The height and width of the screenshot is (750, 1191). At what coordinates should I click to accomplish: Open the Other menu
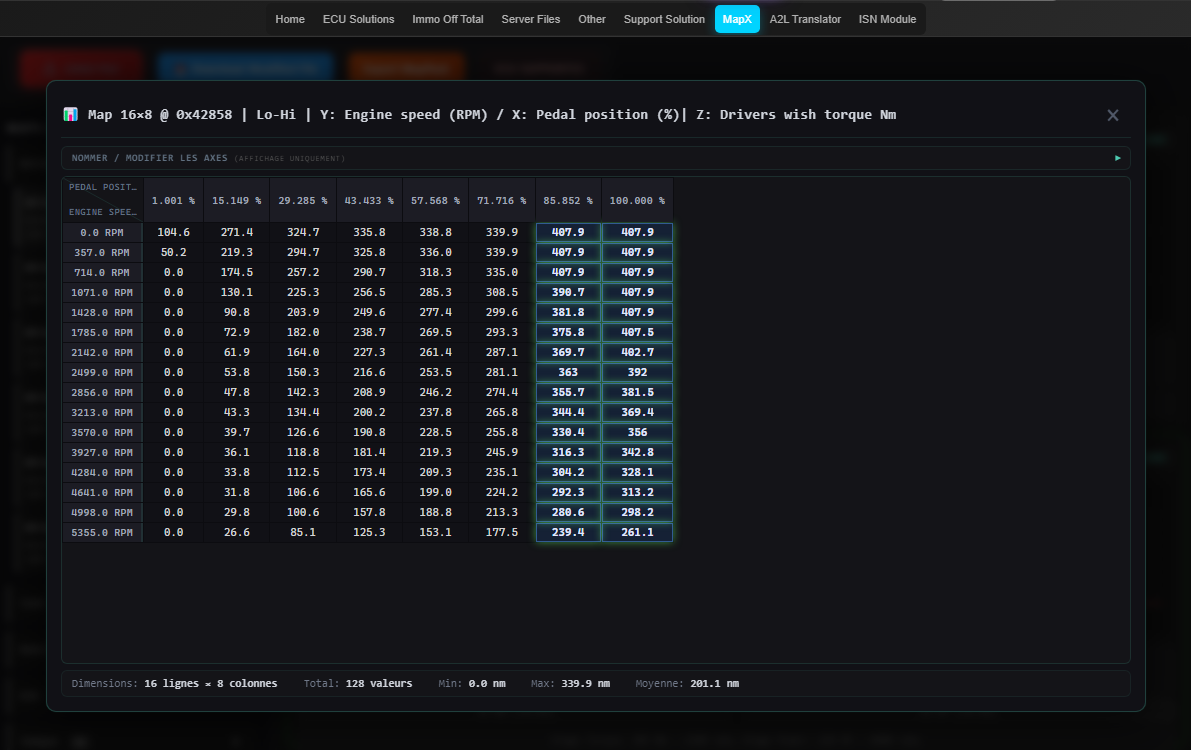point(592,19)
